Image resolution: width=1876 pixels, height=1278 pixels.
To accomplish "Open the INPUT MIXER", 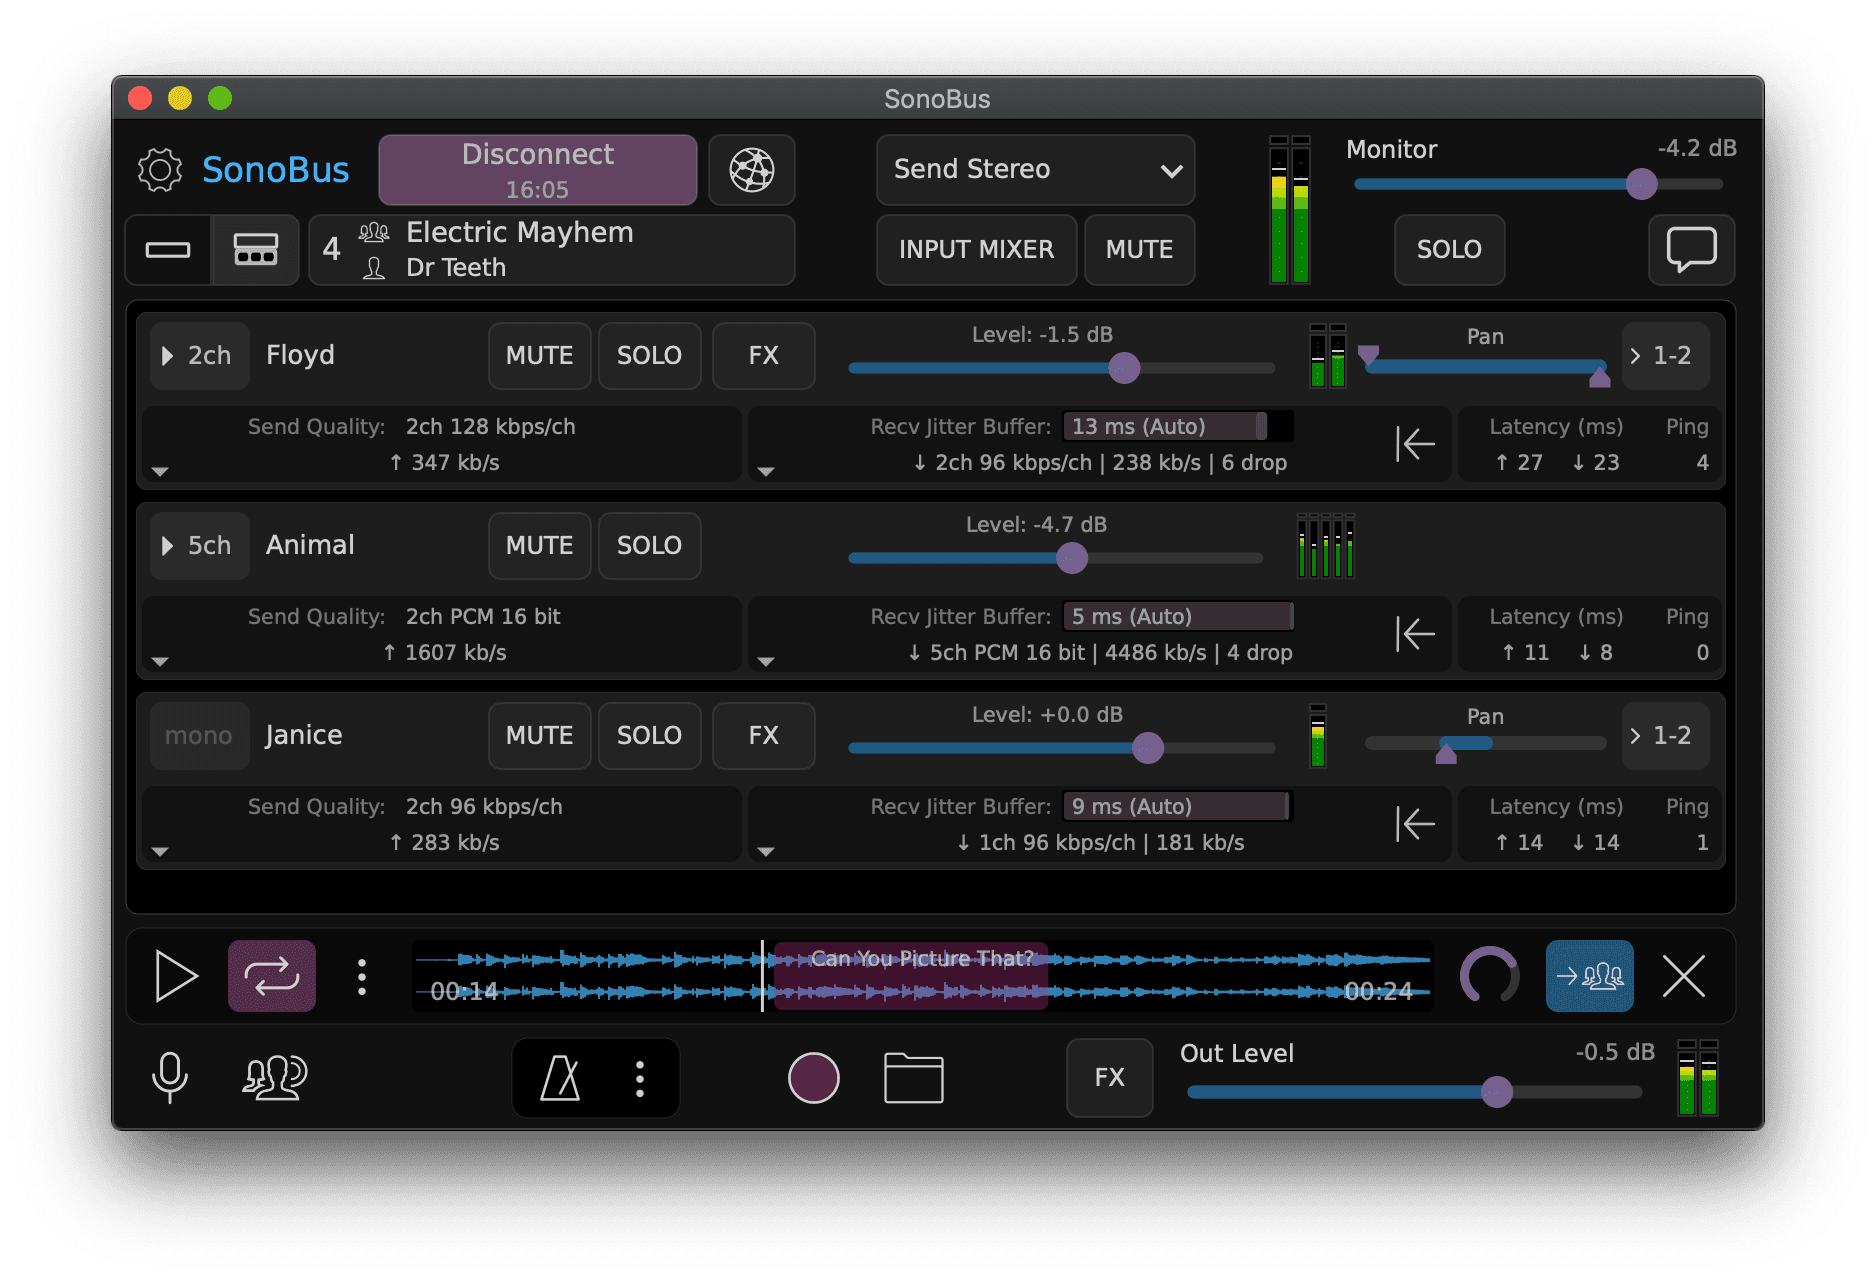I will coord(975,250).
